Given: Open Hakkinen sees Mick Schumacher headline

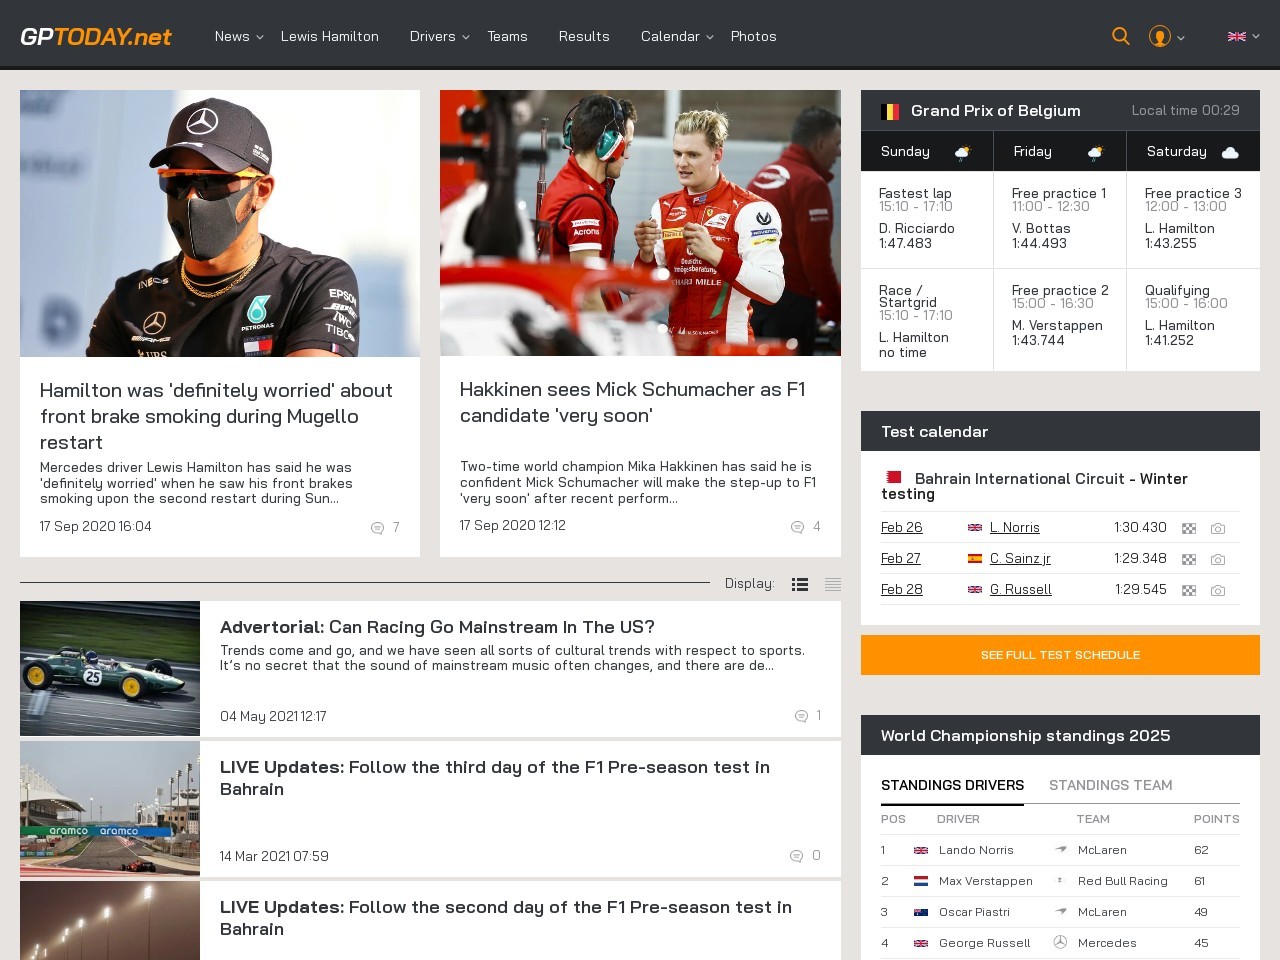Looking at the screenshot, I should [x=632, y=402].
